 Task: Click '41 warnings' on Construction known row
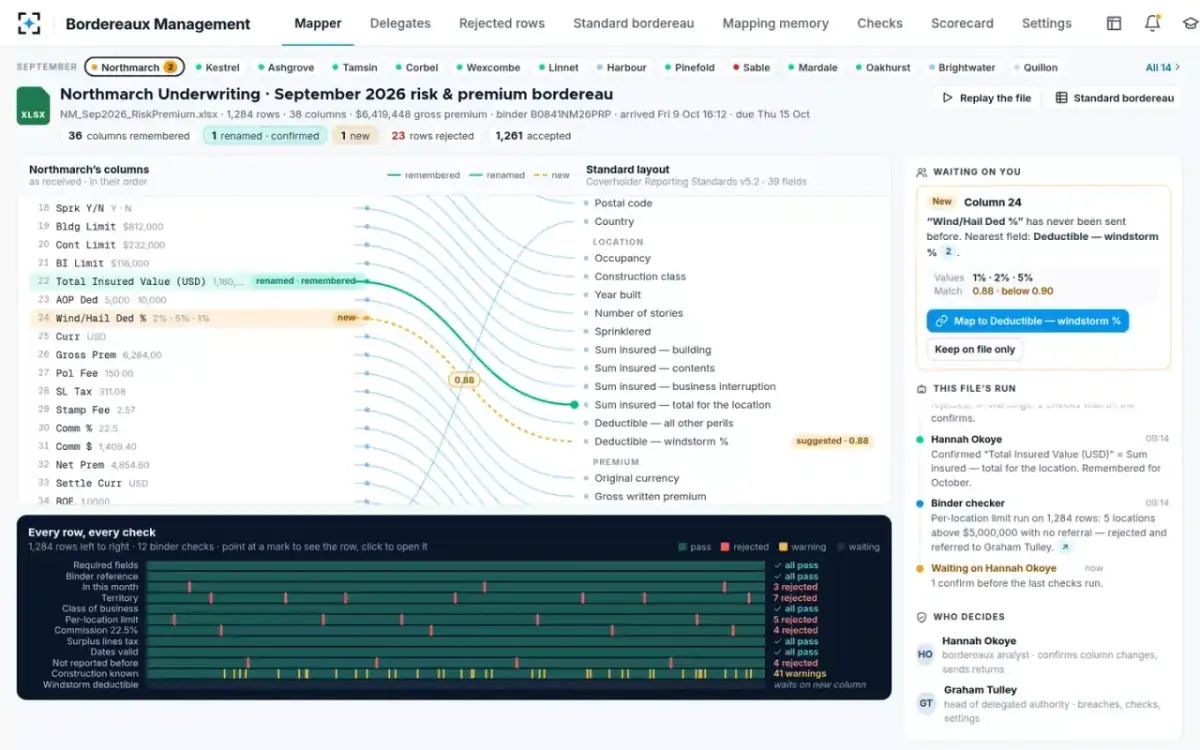pyautogui.click(x=799, y=673)
